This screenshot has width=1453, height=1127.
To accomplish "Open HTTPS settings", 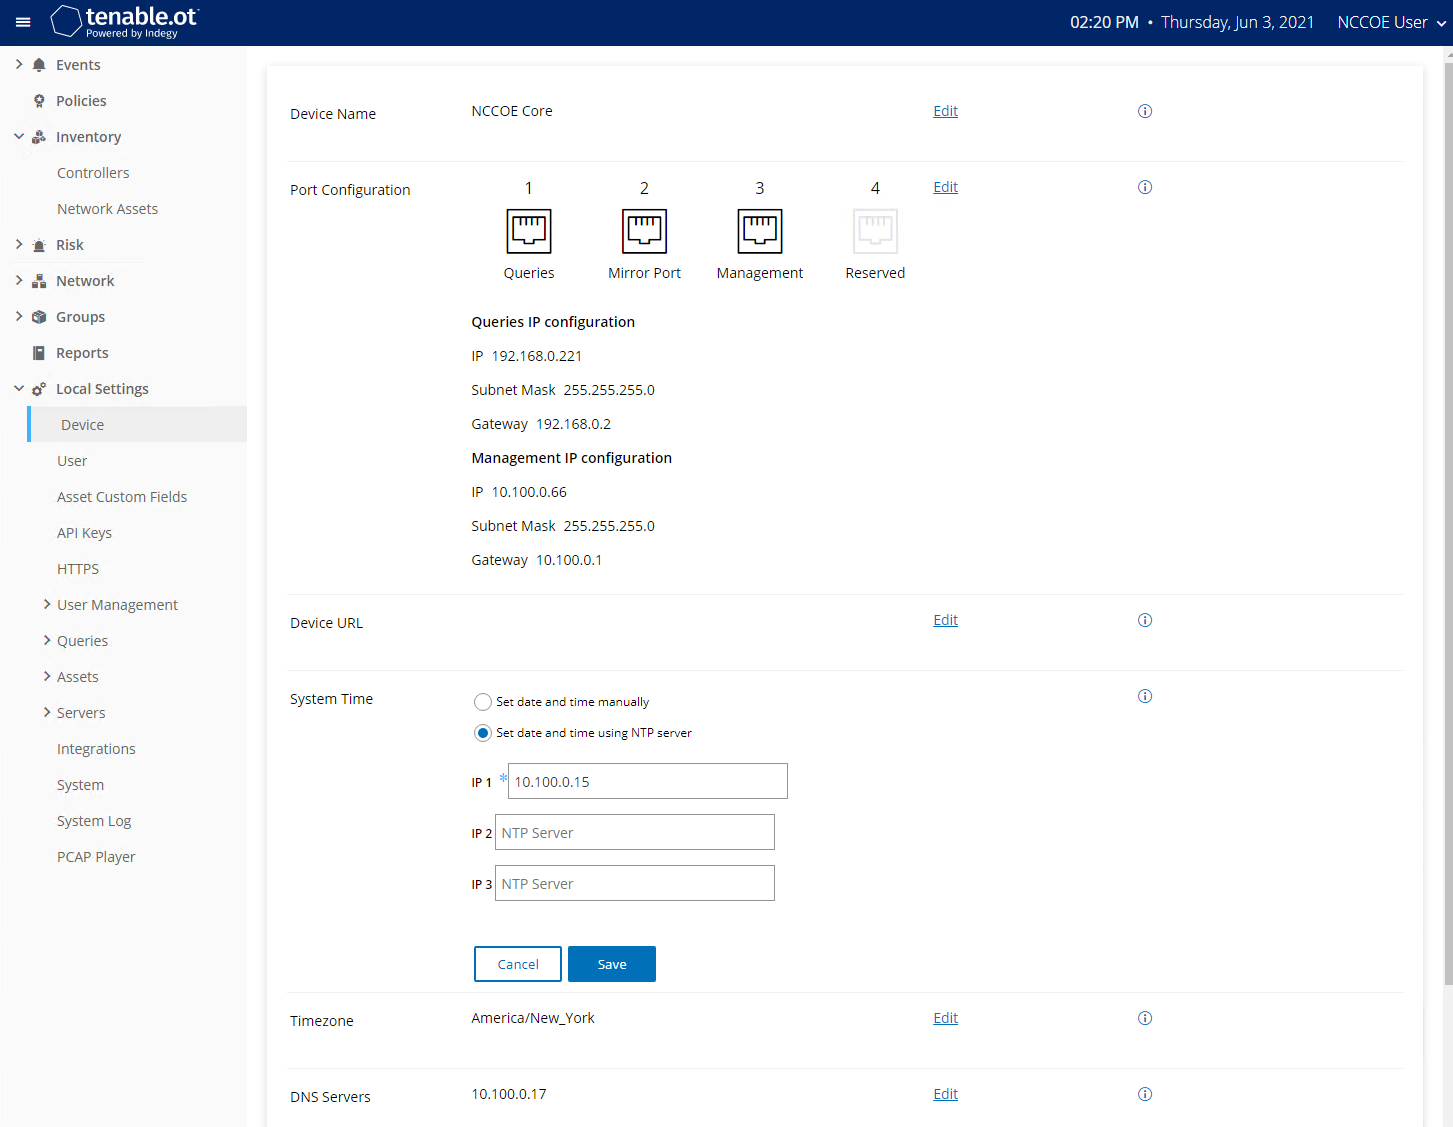I will [78, 569].
